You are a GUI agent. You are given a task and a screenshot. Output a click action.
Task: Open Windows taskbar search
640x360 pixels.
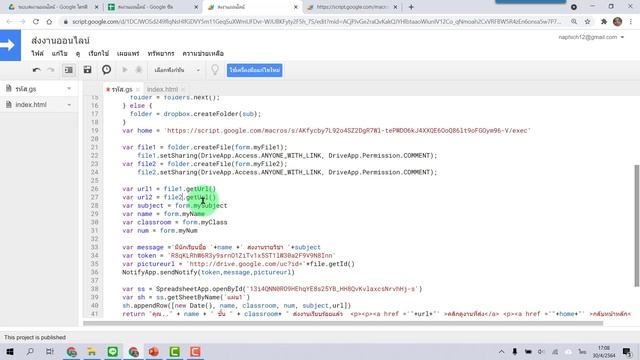[x=30, y=351]
